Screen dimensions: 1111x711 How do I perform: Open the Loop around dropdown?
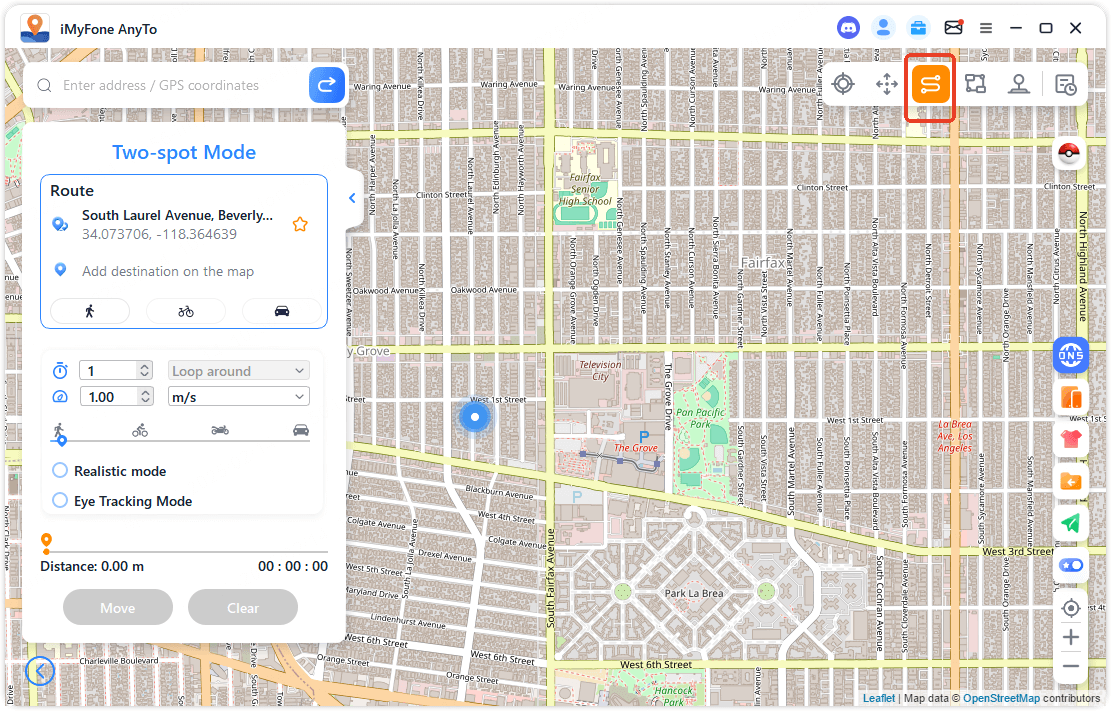click(x=238, y=371)
